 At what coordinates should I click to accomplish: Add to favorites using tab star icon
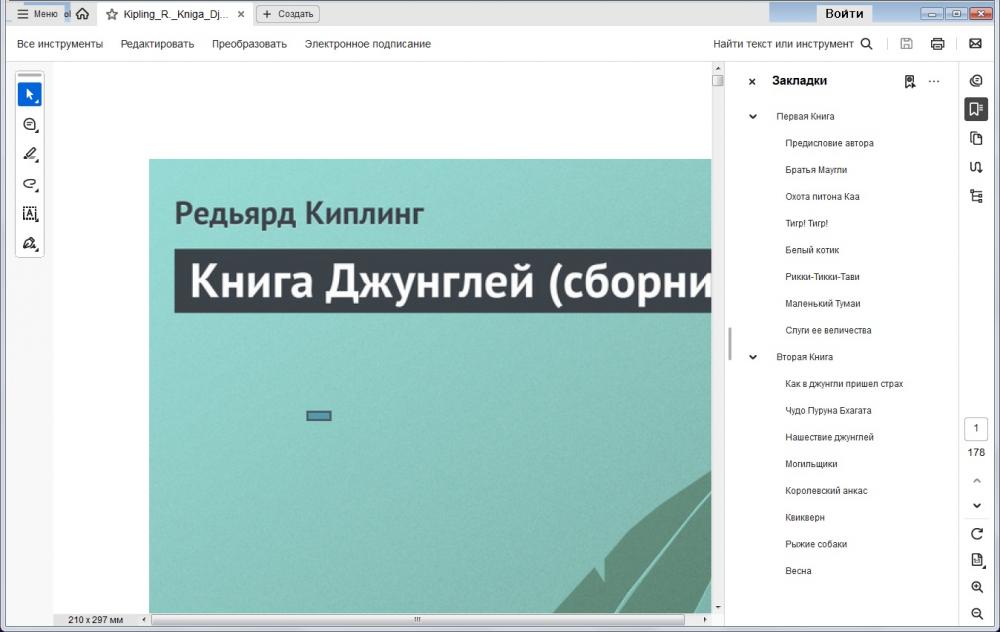[x=112, y=14]
